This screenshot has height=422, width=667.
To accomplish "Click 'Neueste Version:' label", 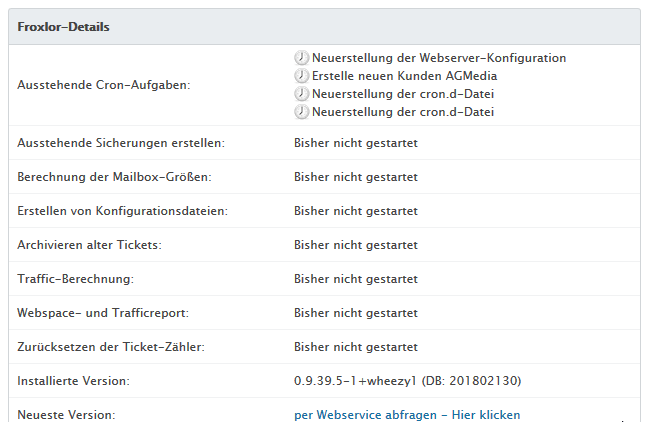I will pos(66,415).
